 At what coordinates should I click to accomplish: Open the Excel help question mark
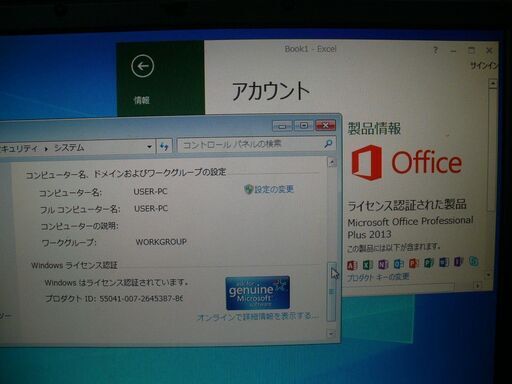(x=435, y=50)
